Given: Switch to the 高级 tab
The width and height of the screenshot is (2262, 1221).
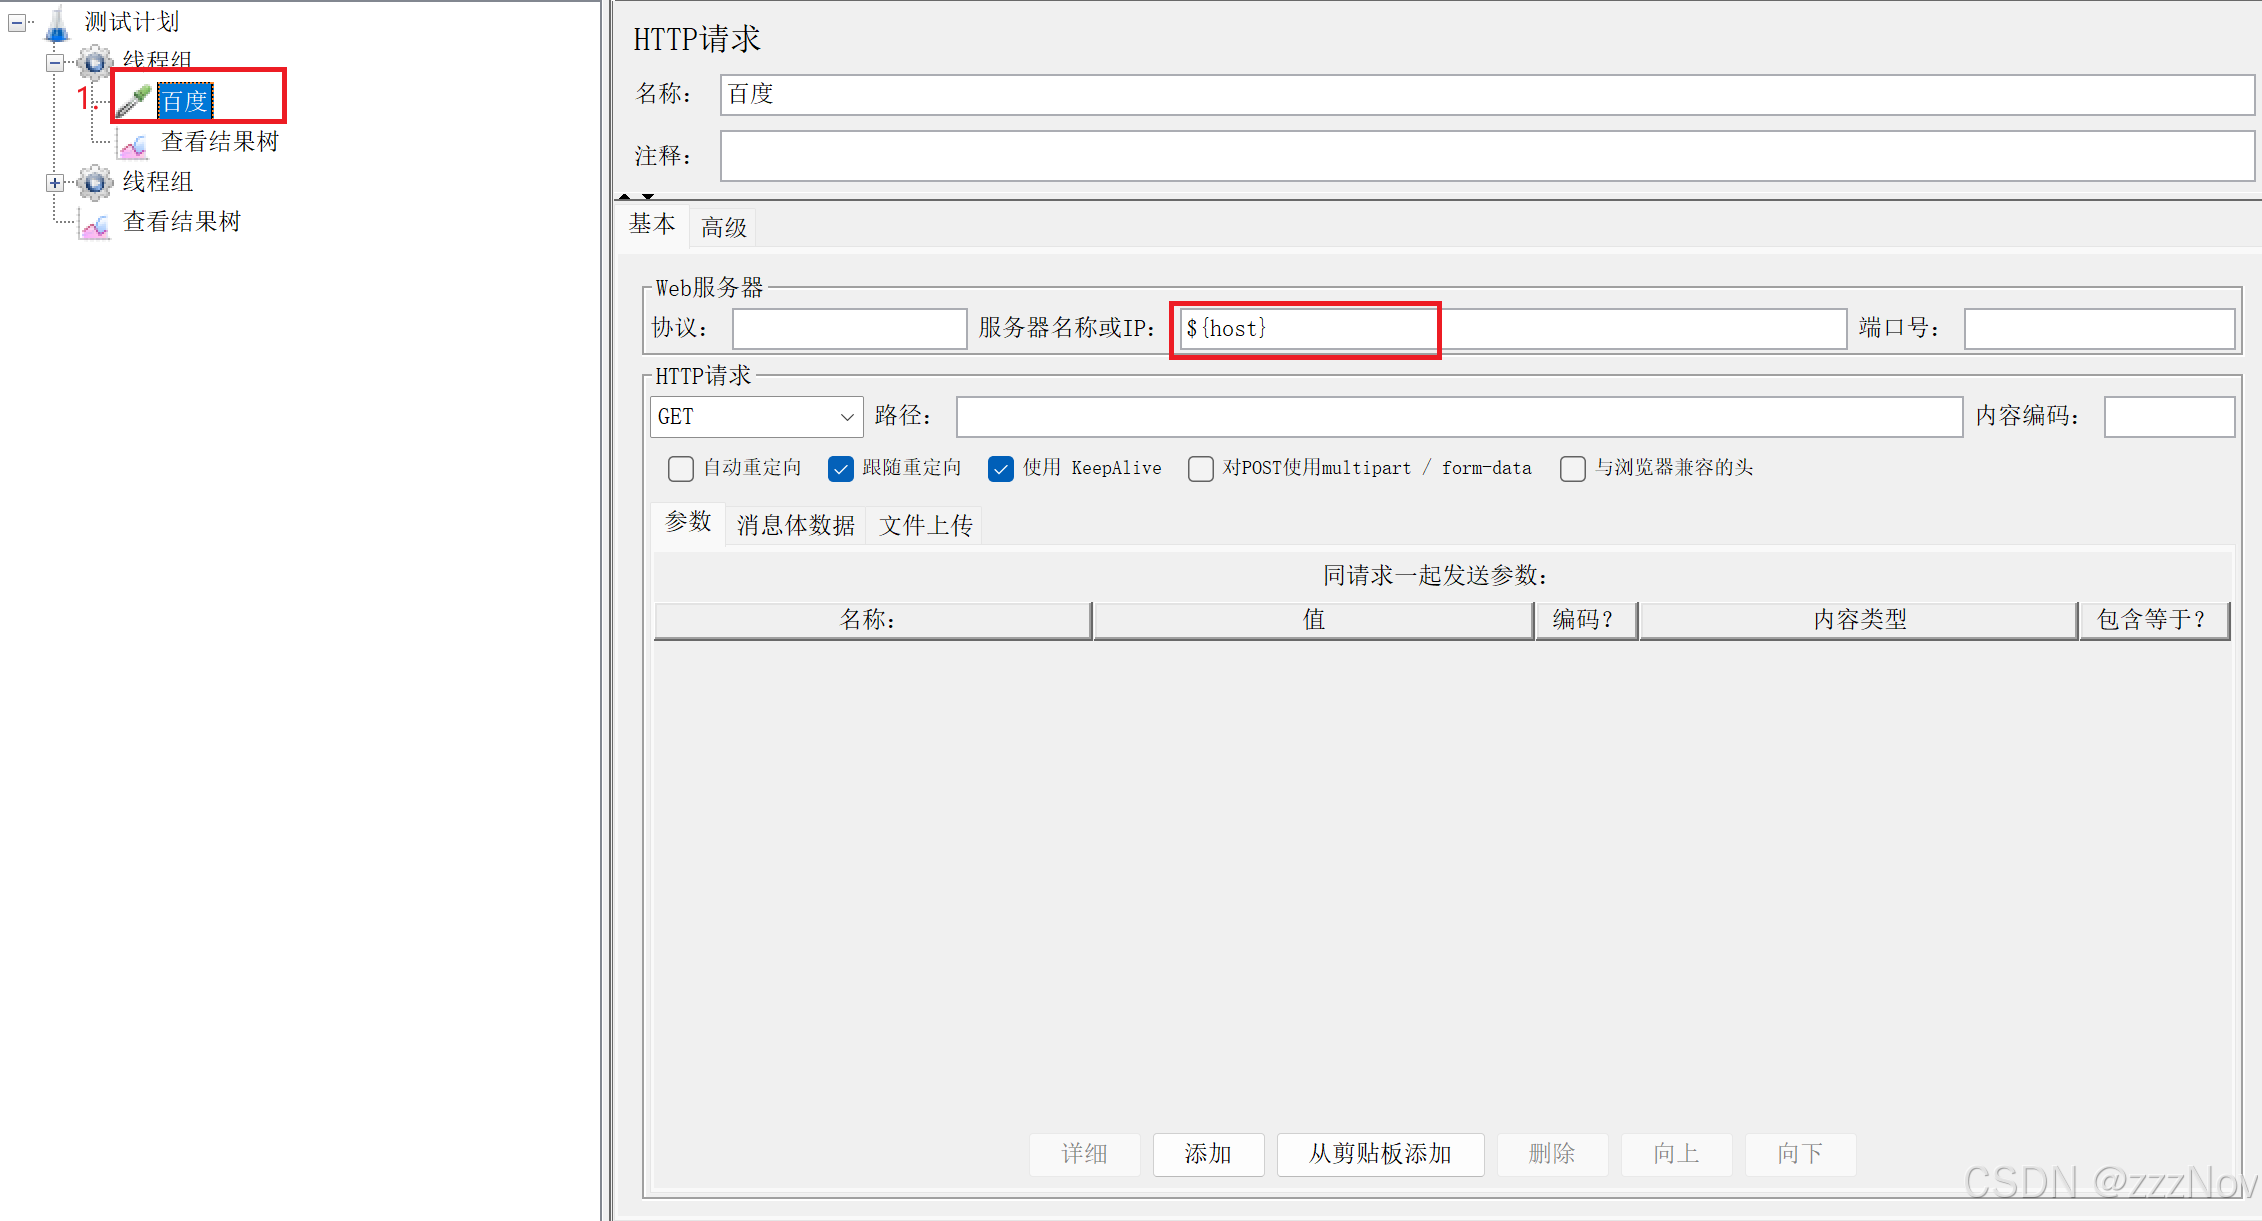Looking at the screenshot, I should coord(724,228).
